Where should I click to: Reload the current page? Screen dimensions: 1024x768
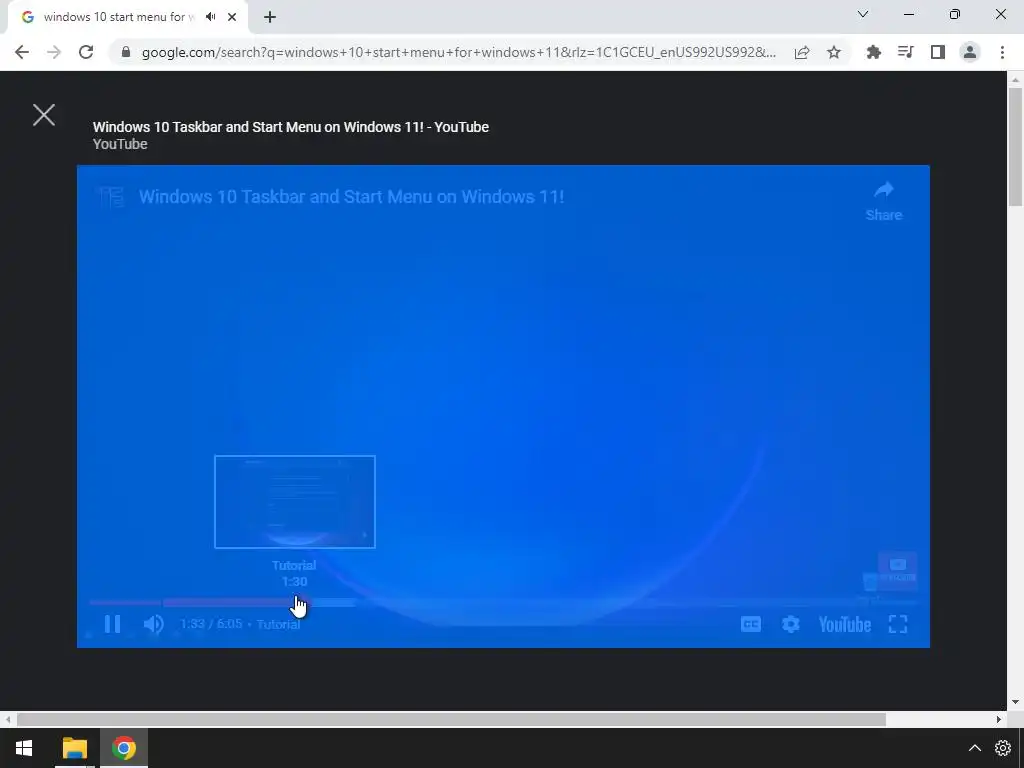86,52
